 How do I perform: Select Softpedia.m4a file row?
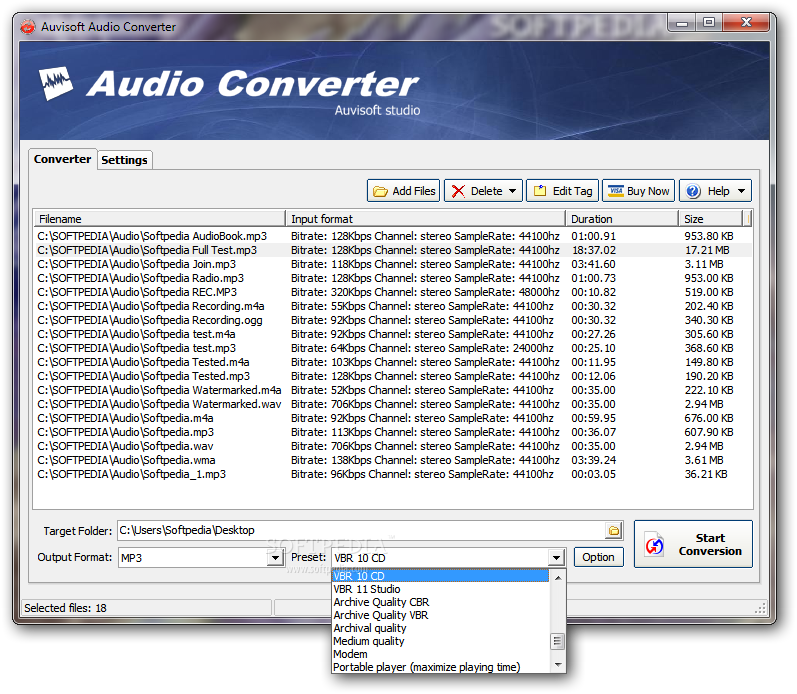(392, 418)
